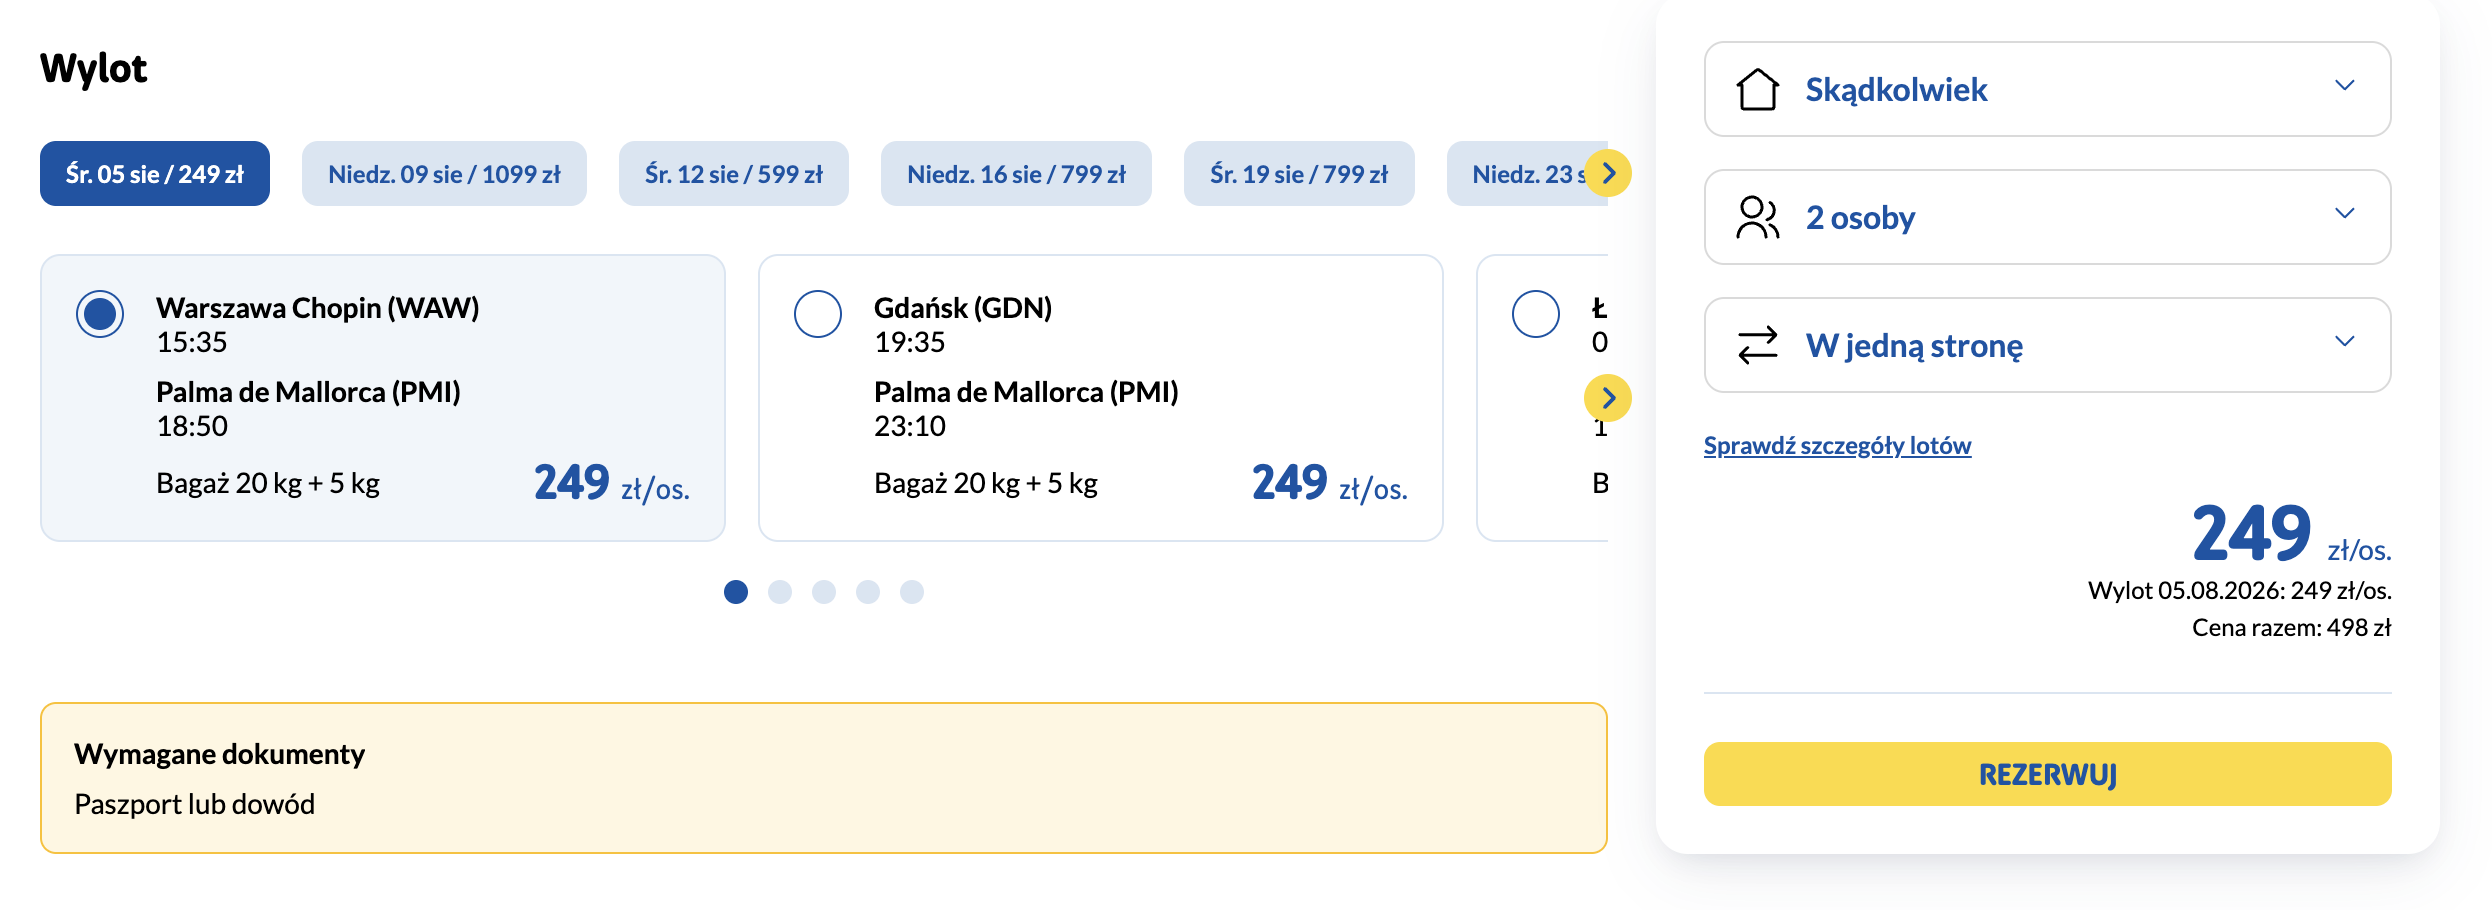Expand the W jedną stronę trip type dropdown
Screen dimensions: 2492x910
tap(2047, 345)
